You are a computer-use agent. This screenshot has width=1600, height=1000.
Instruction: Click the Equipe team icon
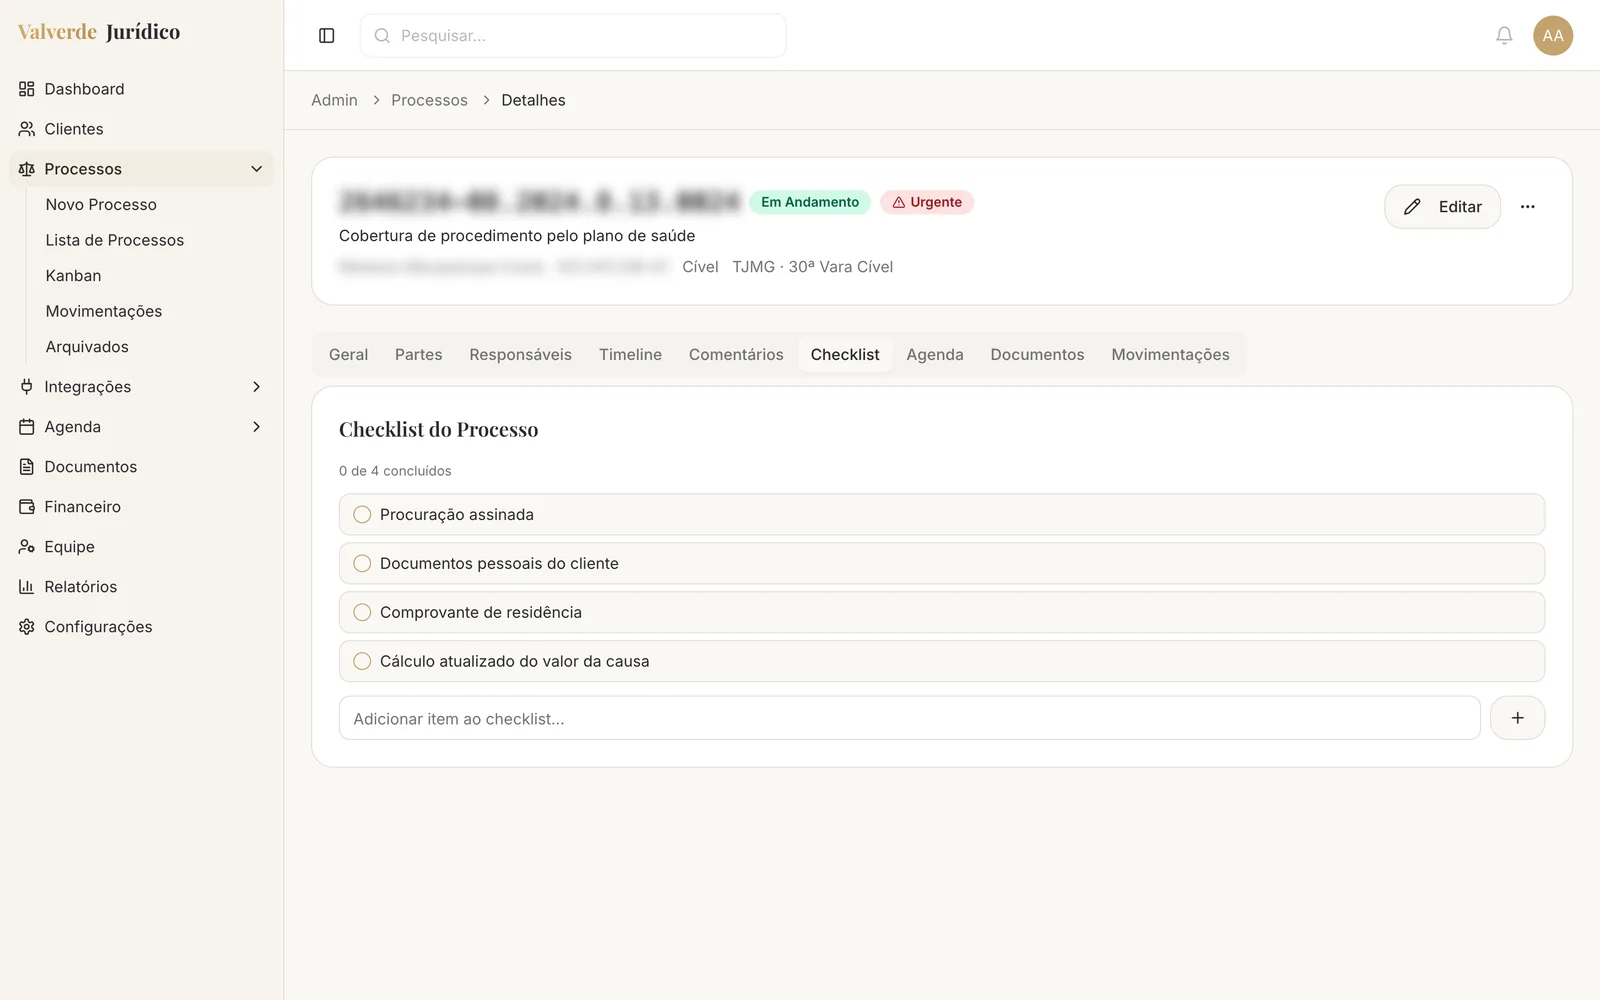pyautogui.click(x=27, y=547)
